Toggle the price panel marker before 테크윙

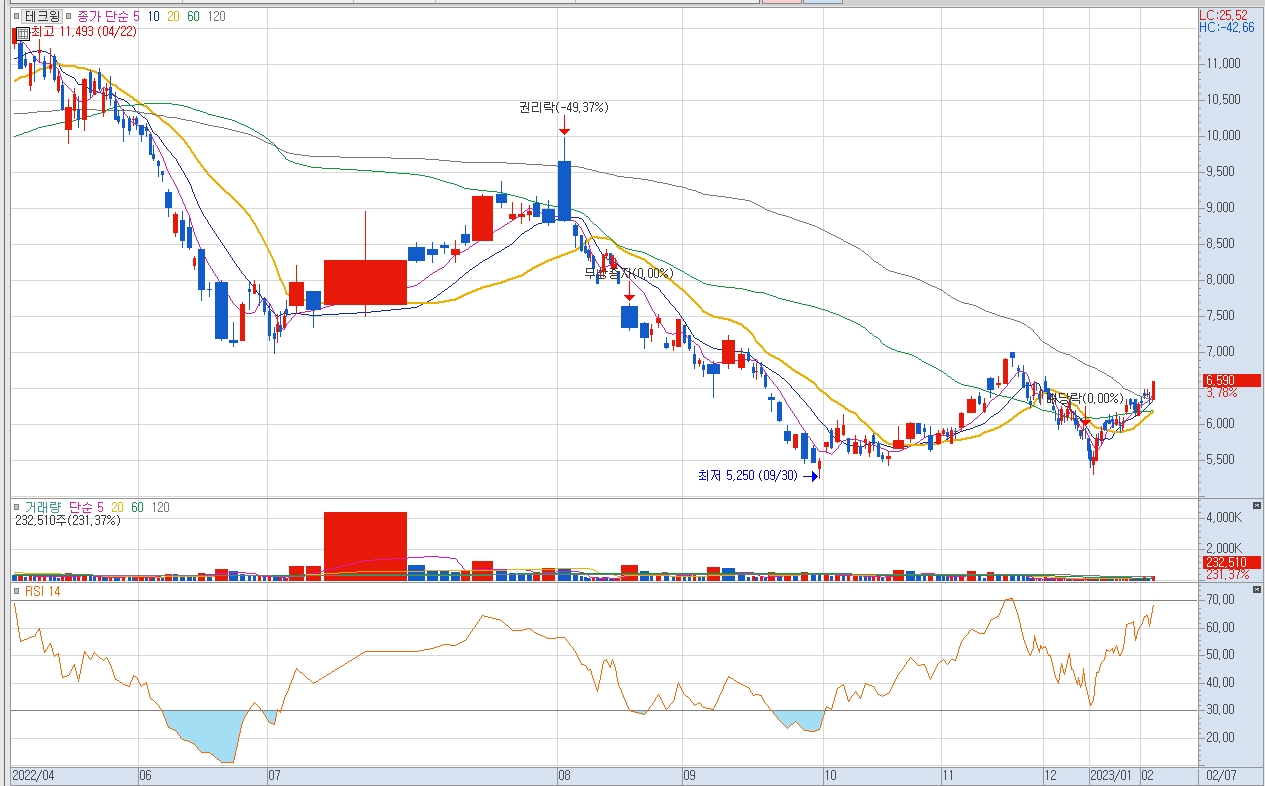click(x=16, y=17)
